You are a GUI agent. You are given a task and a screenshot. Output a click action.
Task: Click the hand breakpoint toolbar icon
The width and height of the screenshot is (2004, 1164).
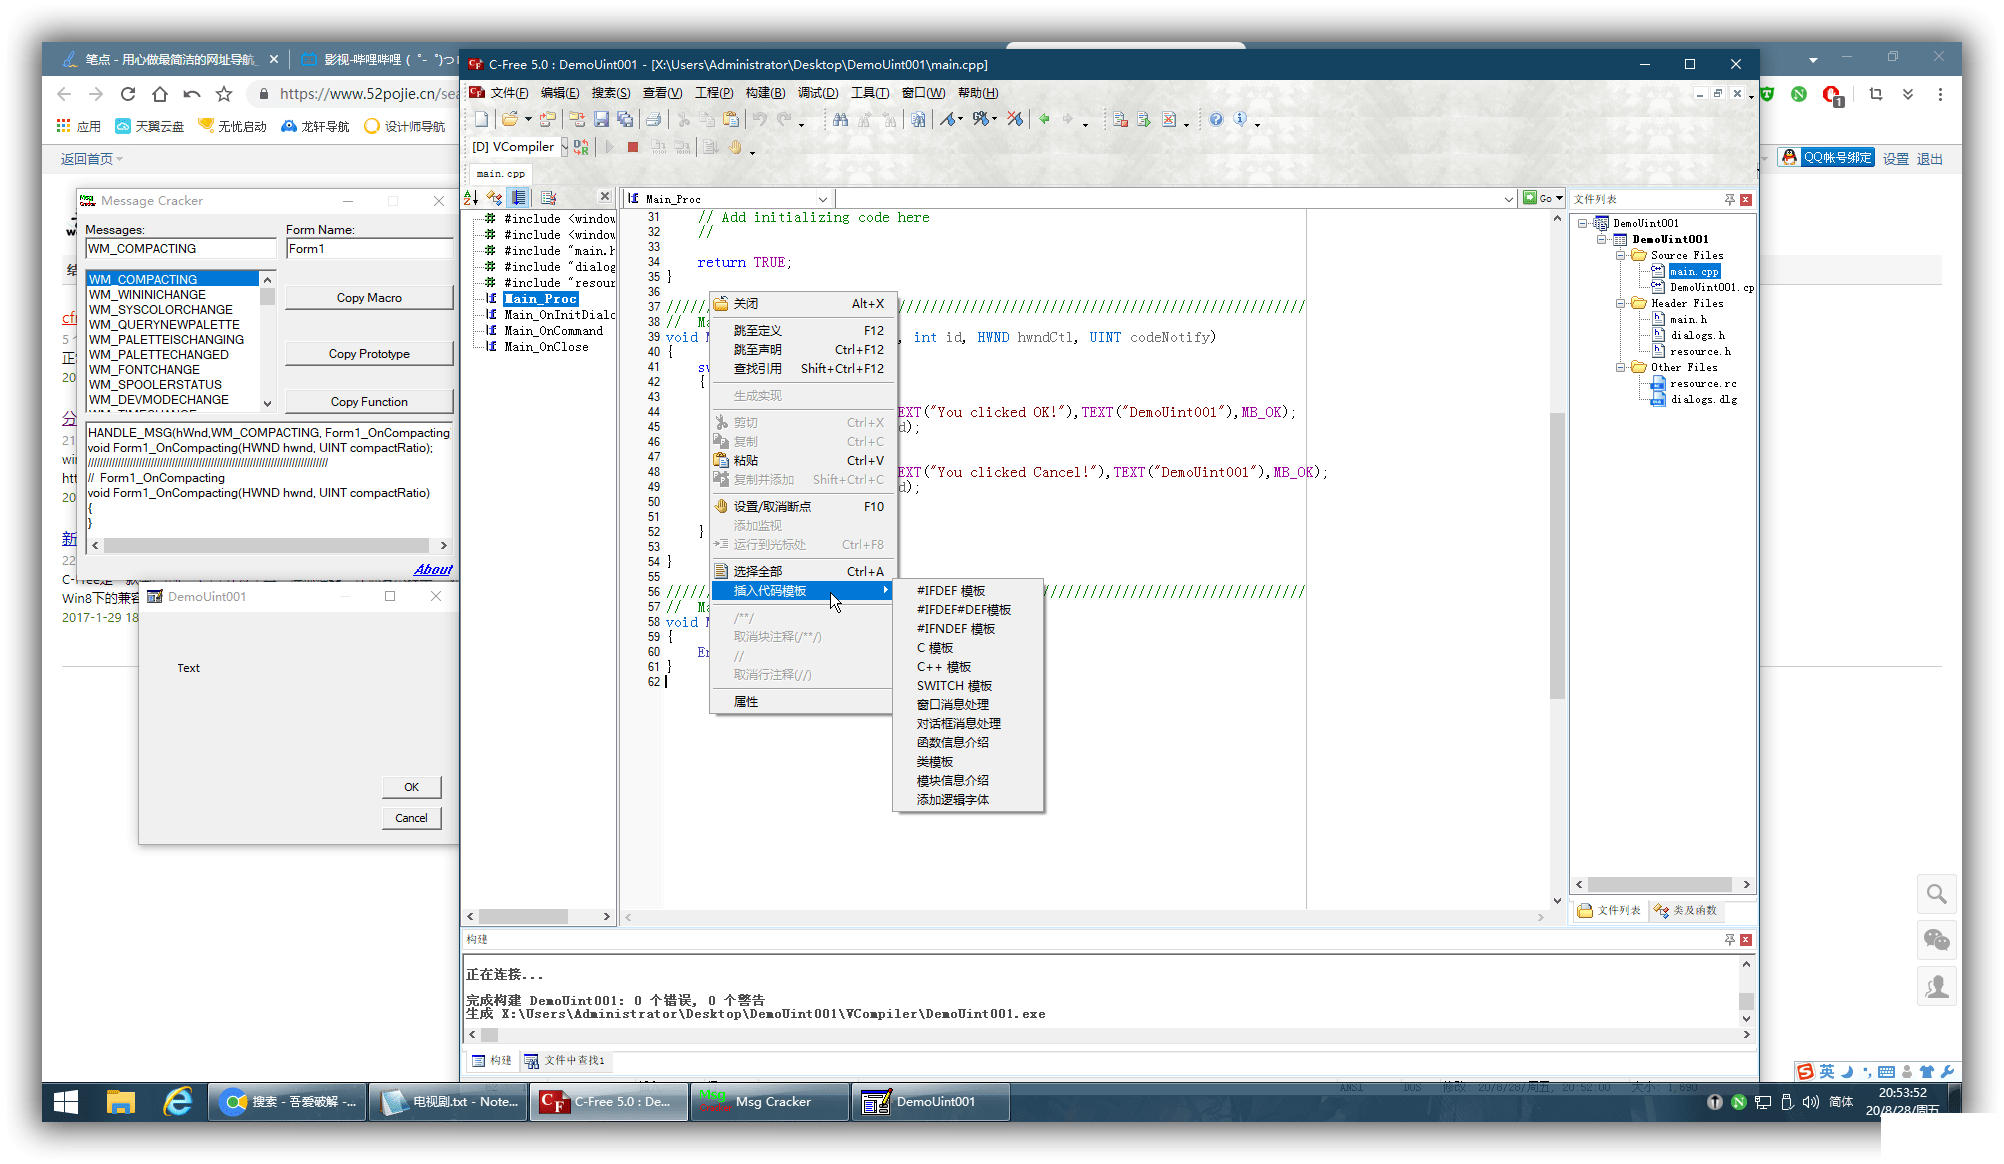tap(735, 147)
